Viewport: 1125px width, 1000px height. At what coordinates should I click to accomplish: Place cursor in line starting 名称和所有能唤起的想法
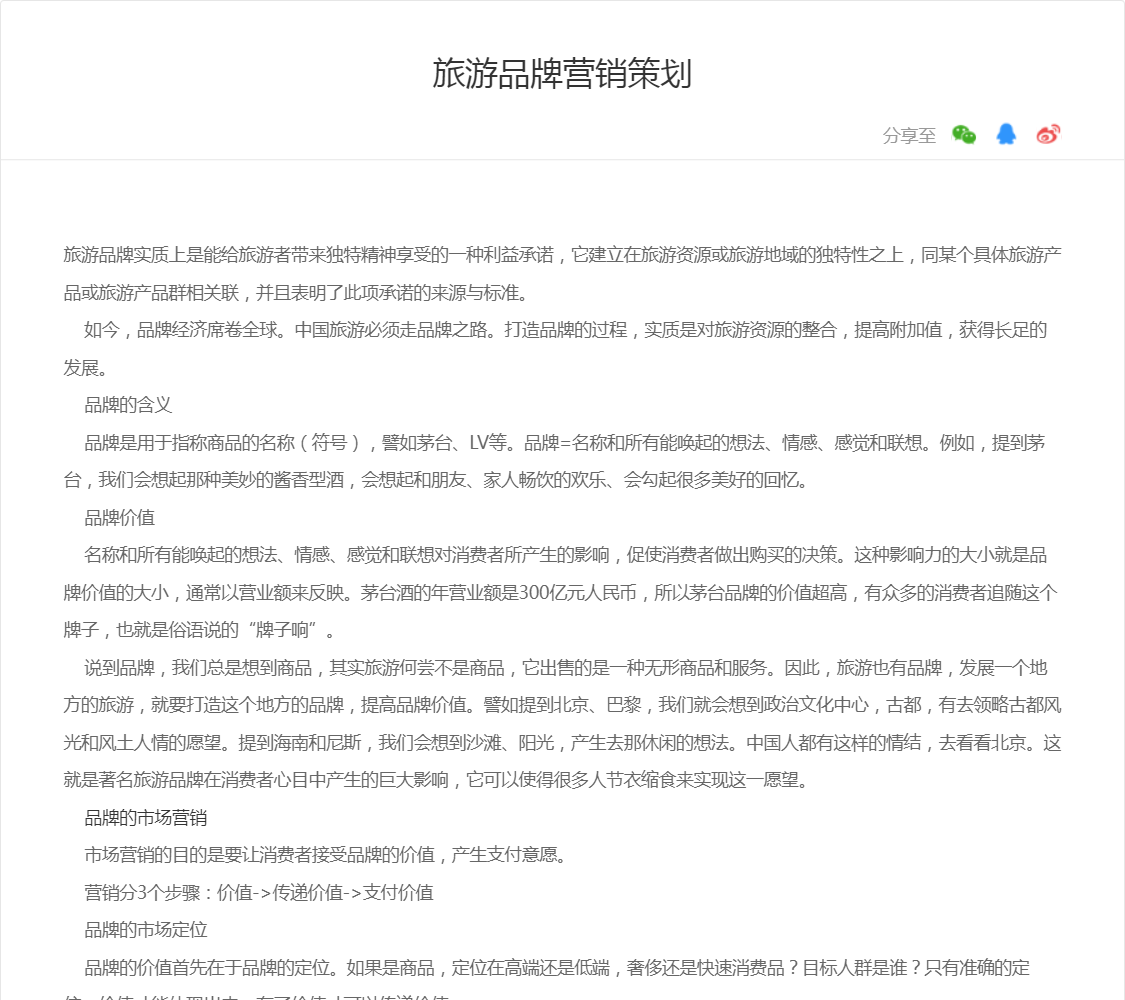tap(300, 555)
